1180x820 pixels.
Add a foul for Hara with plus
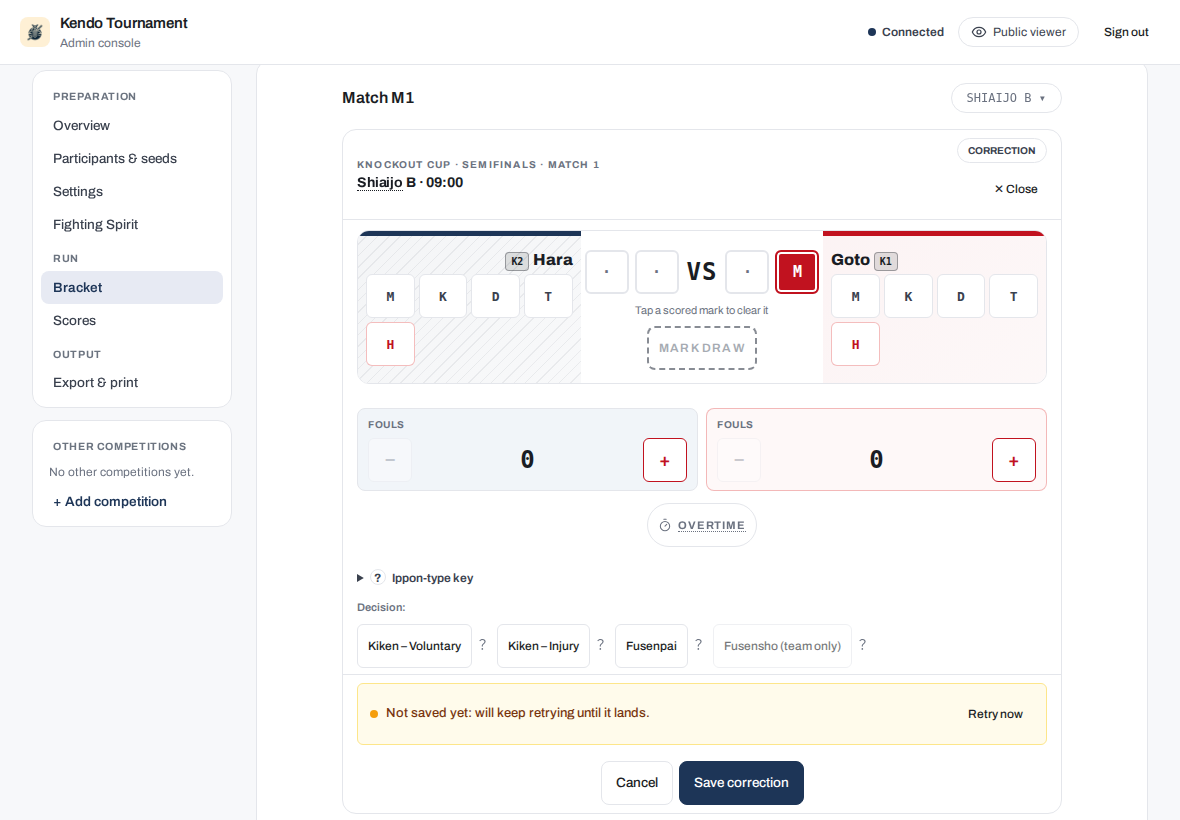tap(664, 460)
